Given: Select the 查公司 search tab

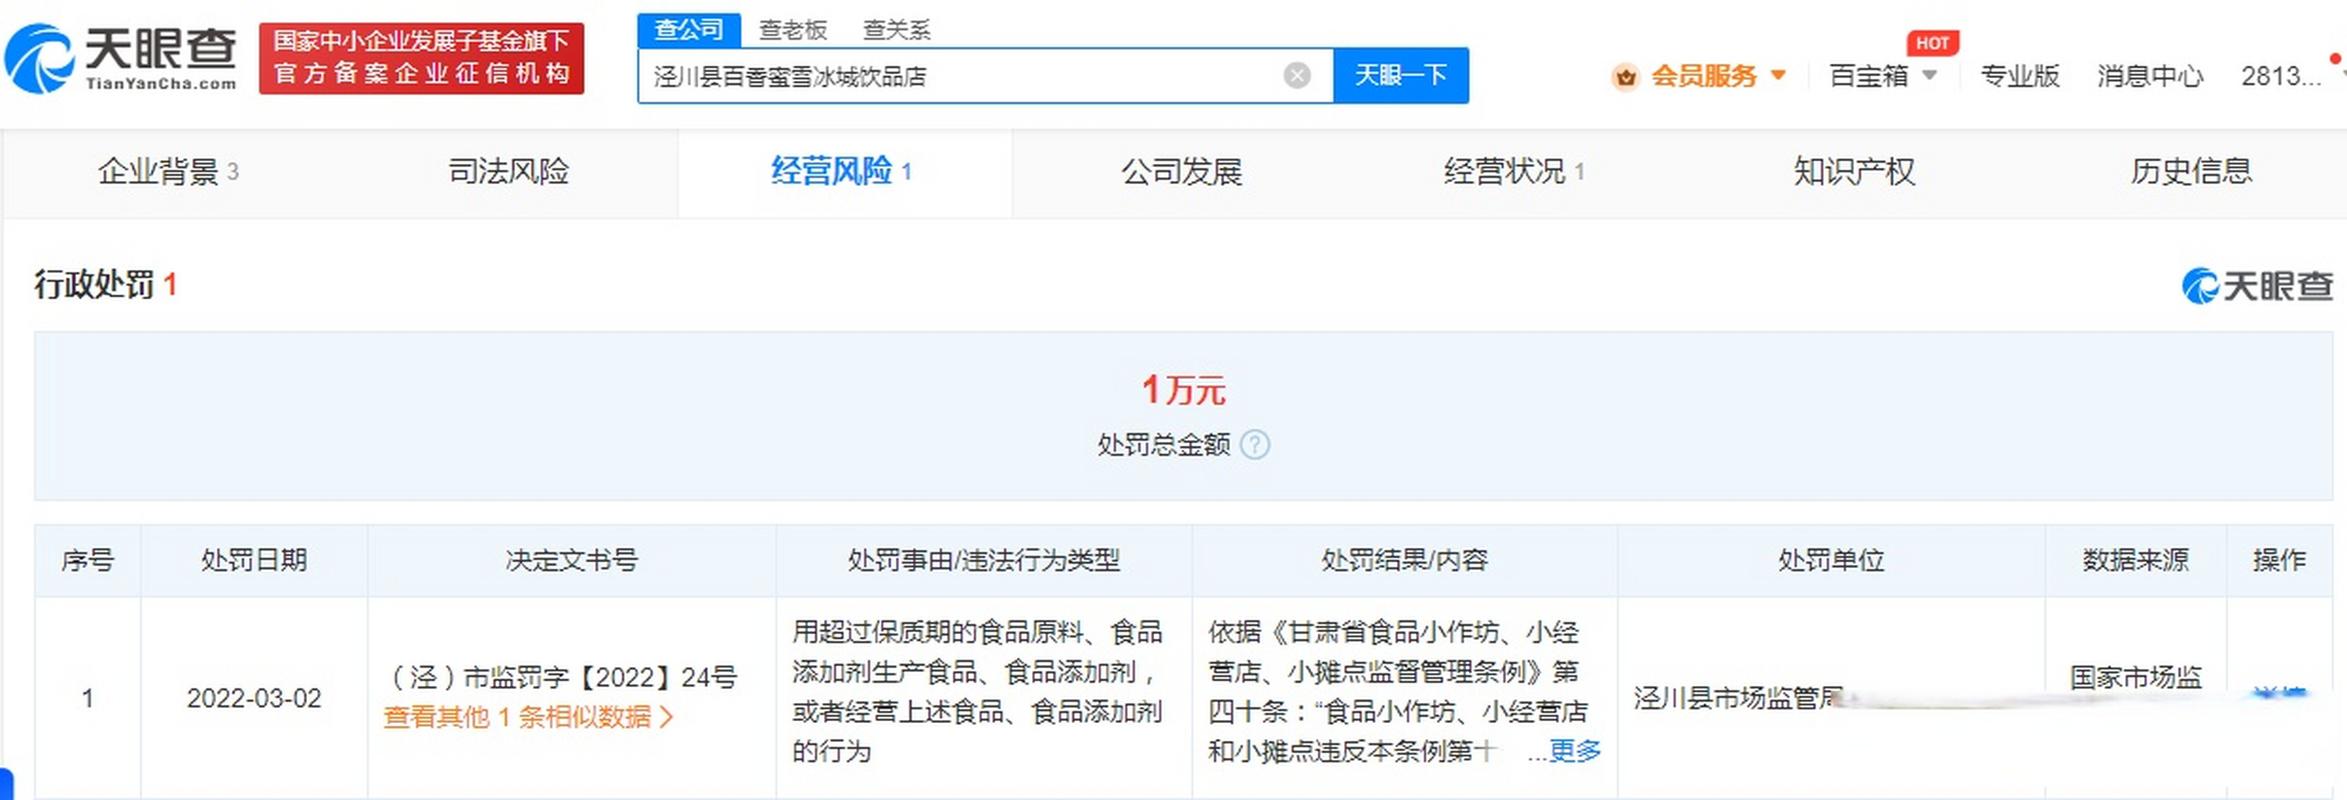Looking at the screenshot, I should click(689, 30).
